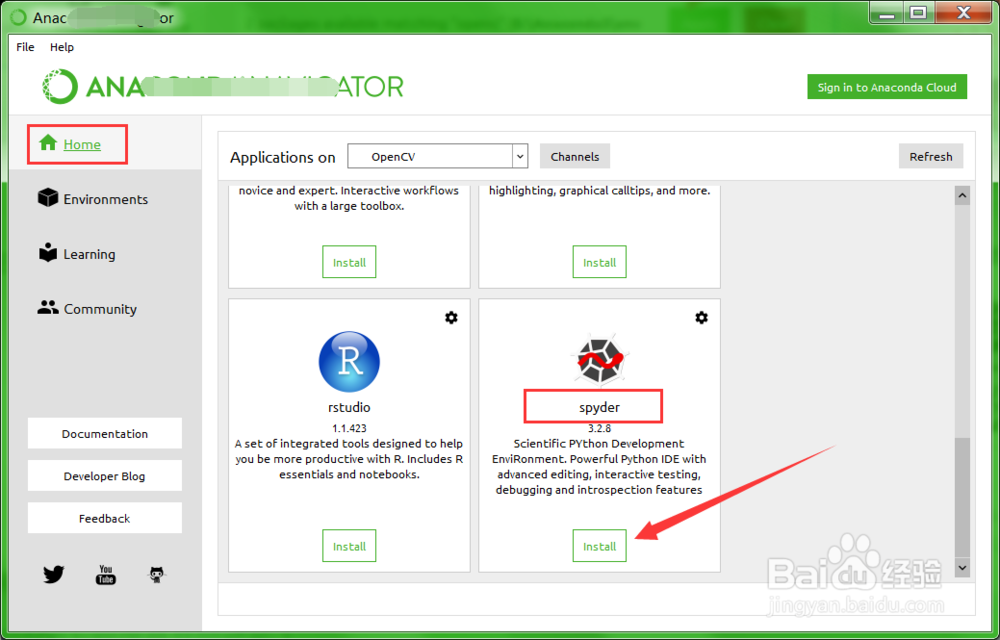Click the Community people icon
Screen dimensions: 1000x640
pos(48,308)
